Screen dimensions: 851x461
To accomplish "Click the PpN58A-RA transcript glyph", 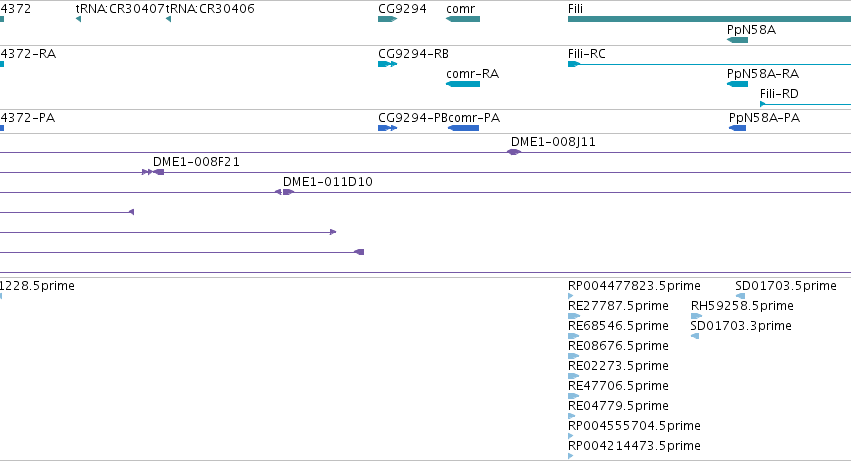I will (x=738, y=84).
